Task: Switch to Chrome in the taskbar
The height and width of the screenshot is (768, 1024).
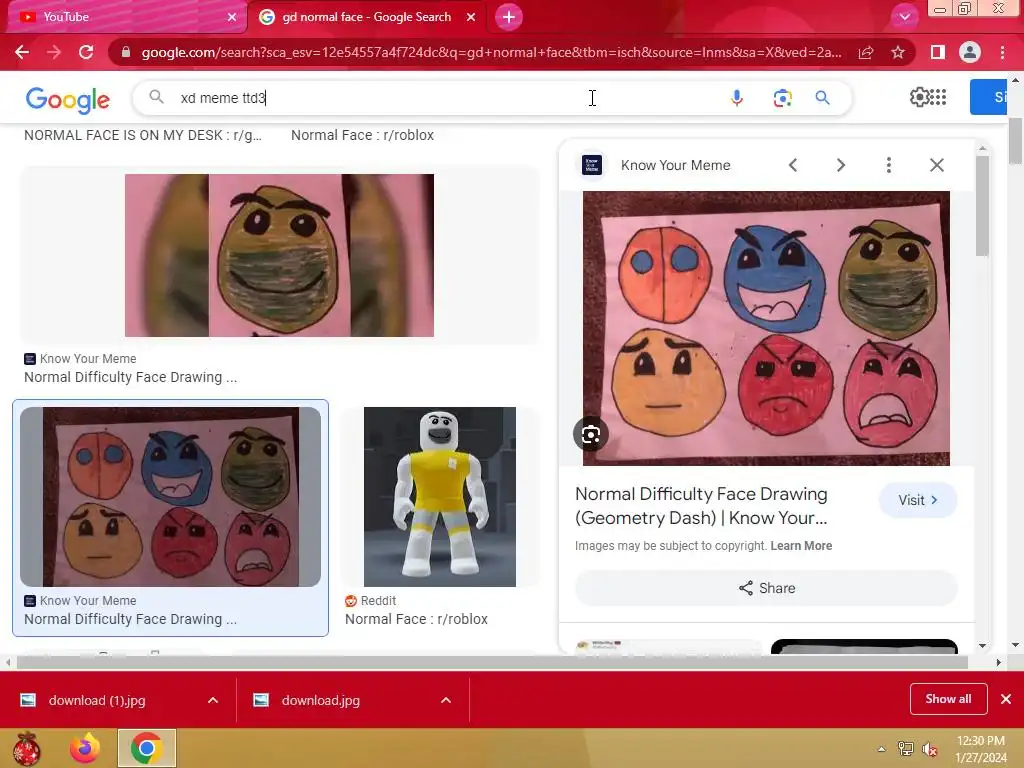Action: [147, 748]
